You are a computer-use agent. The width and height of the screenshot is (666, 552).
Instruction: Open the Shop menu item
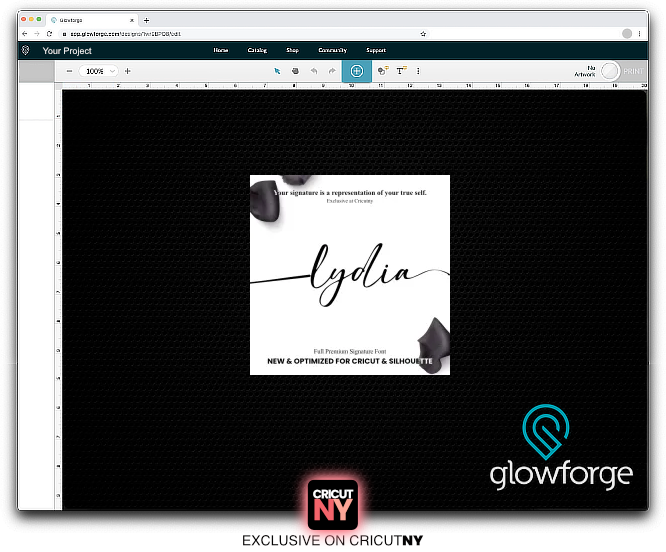pyautogui.click(x=292, y=50)
